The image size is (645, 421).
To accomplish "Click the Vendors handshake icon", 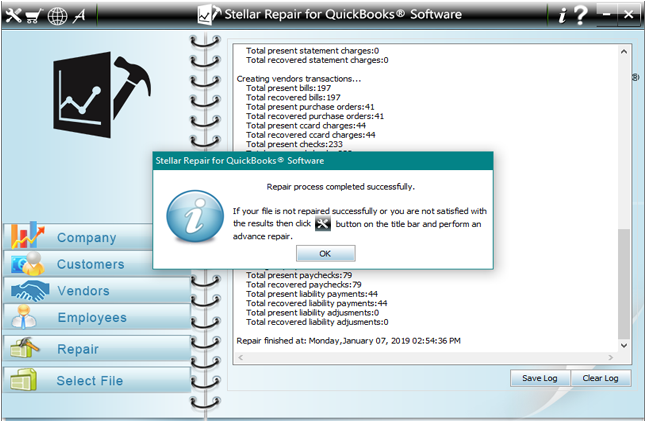I will coord(30,291).
